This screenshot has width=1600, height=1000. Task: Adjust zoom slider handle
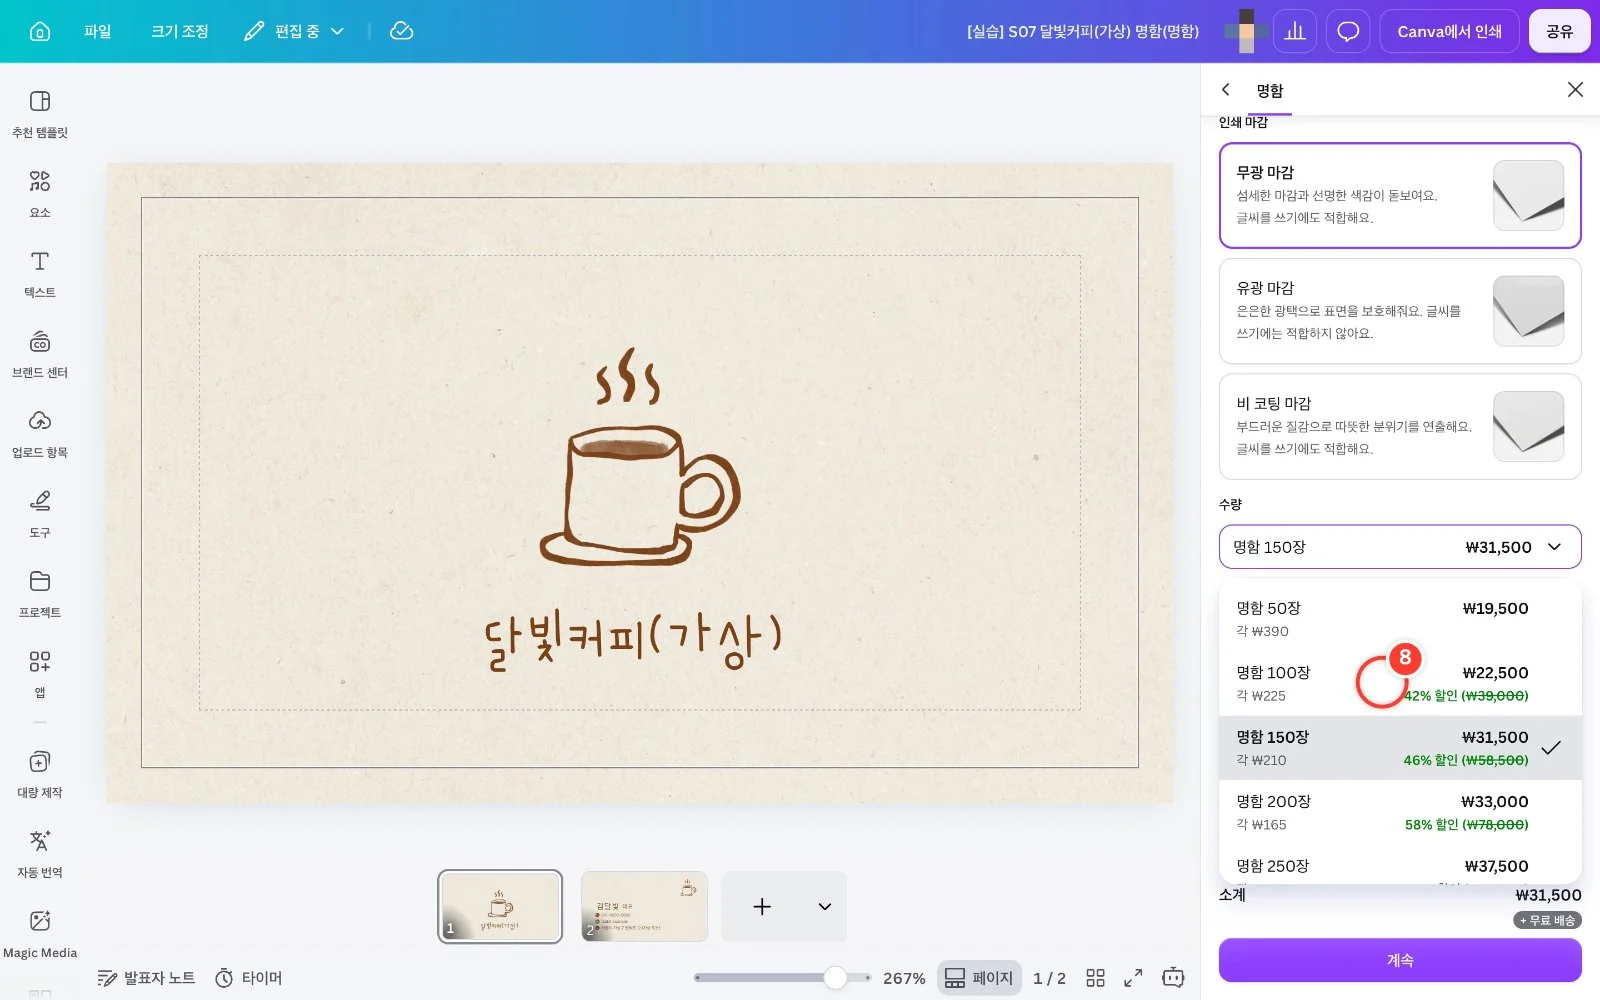[835, 978]
